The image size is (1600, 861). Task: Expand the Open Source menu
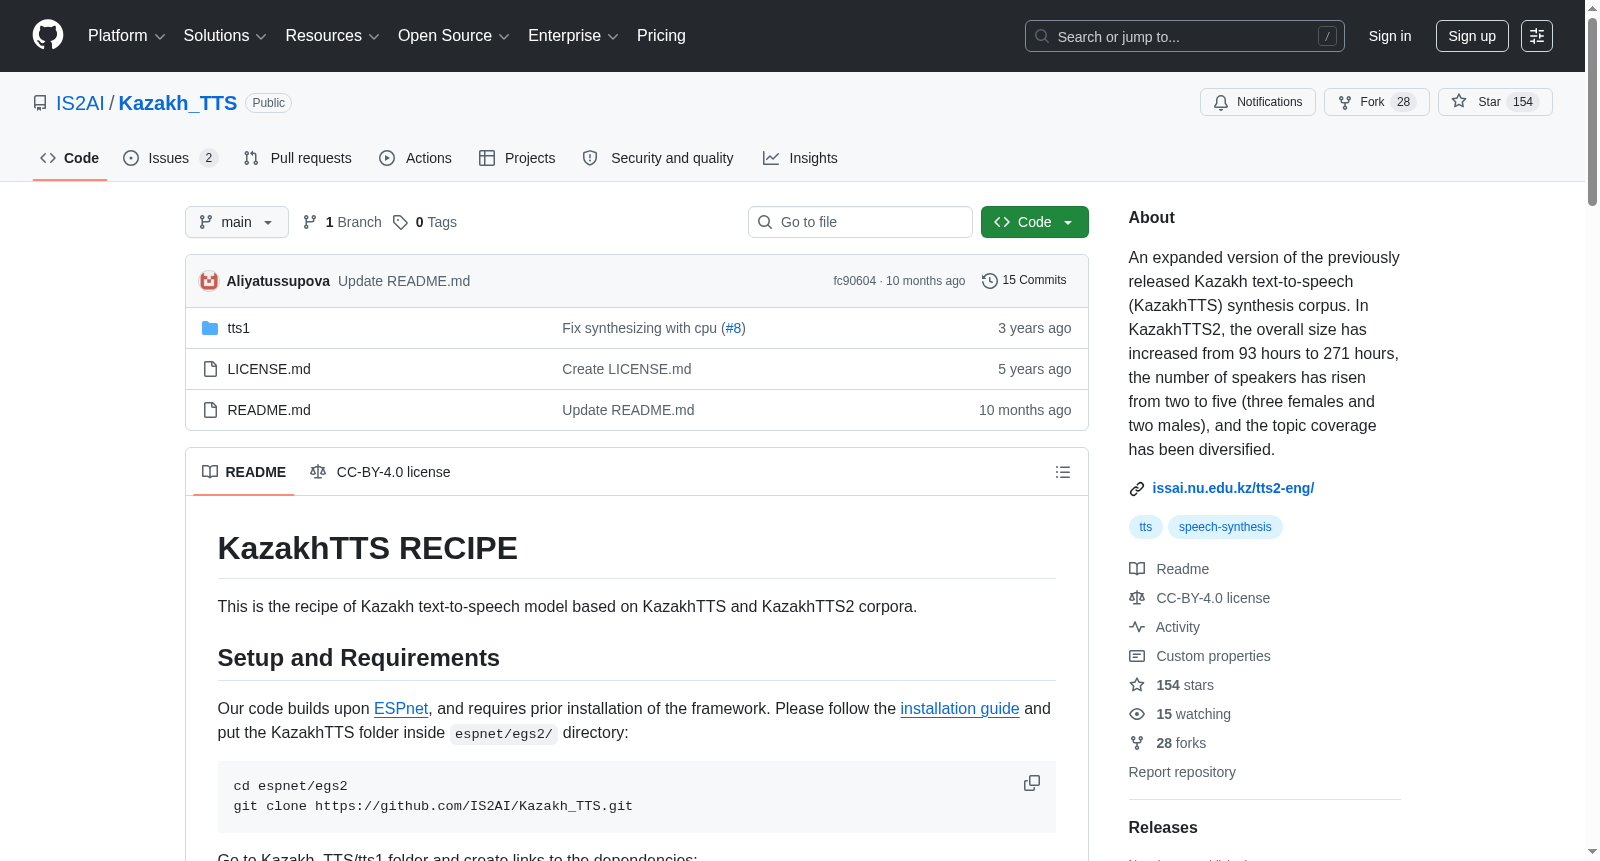(454, 36)
